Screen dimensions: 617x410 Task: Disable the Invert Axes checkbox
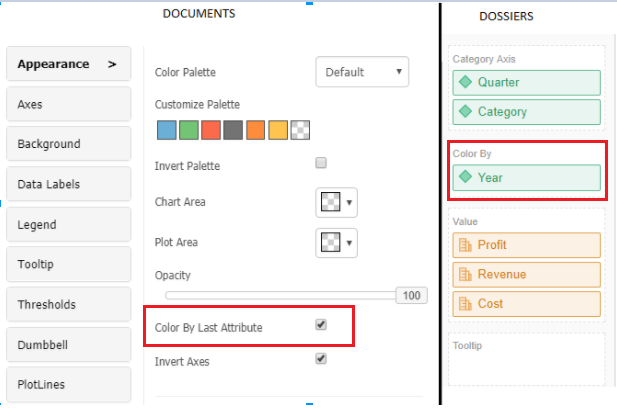[321, 357]
